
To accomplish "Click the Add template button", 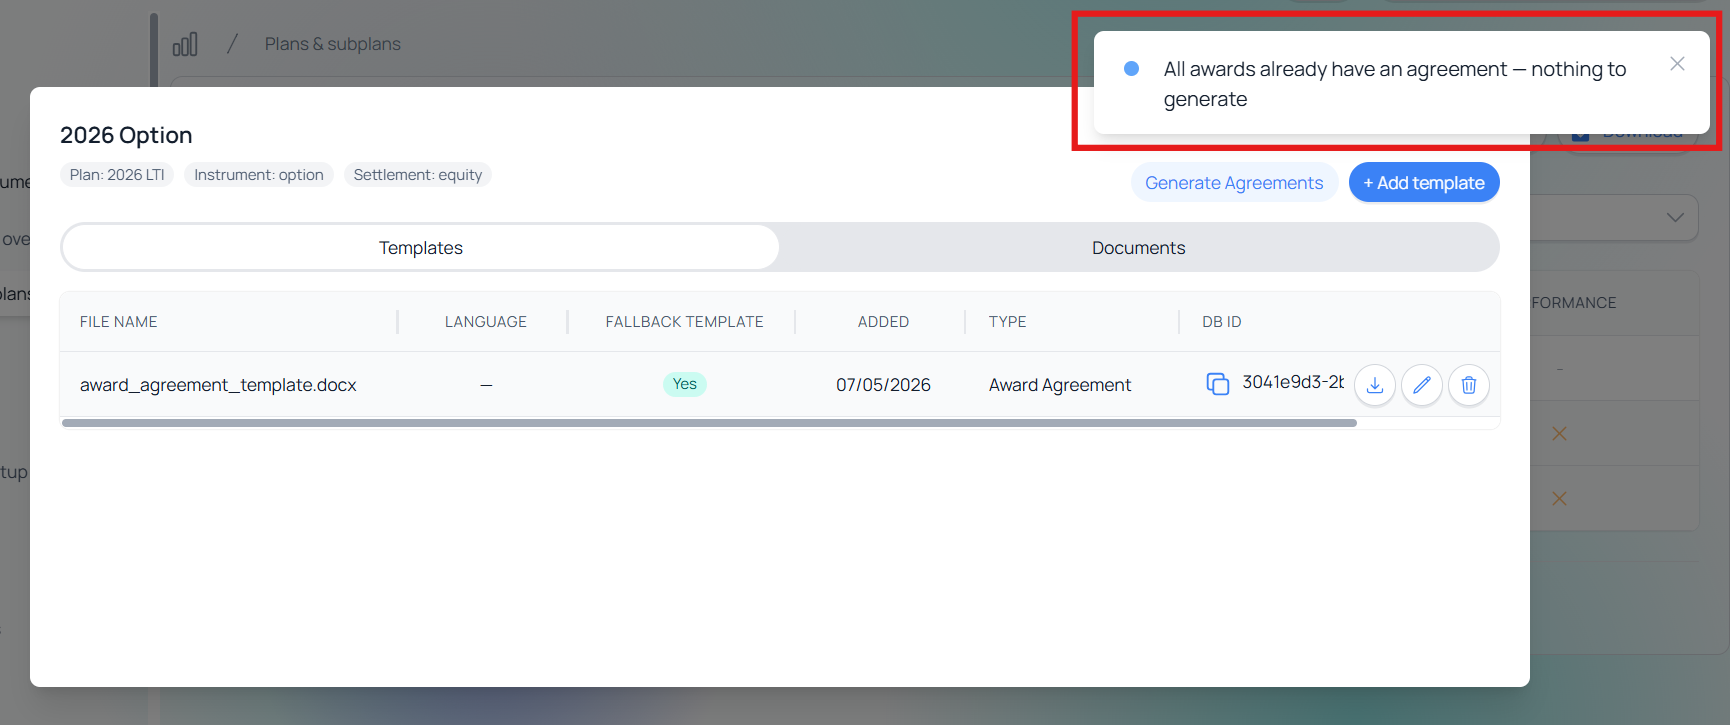I will pyautogui.click(x=1424, y=183).
